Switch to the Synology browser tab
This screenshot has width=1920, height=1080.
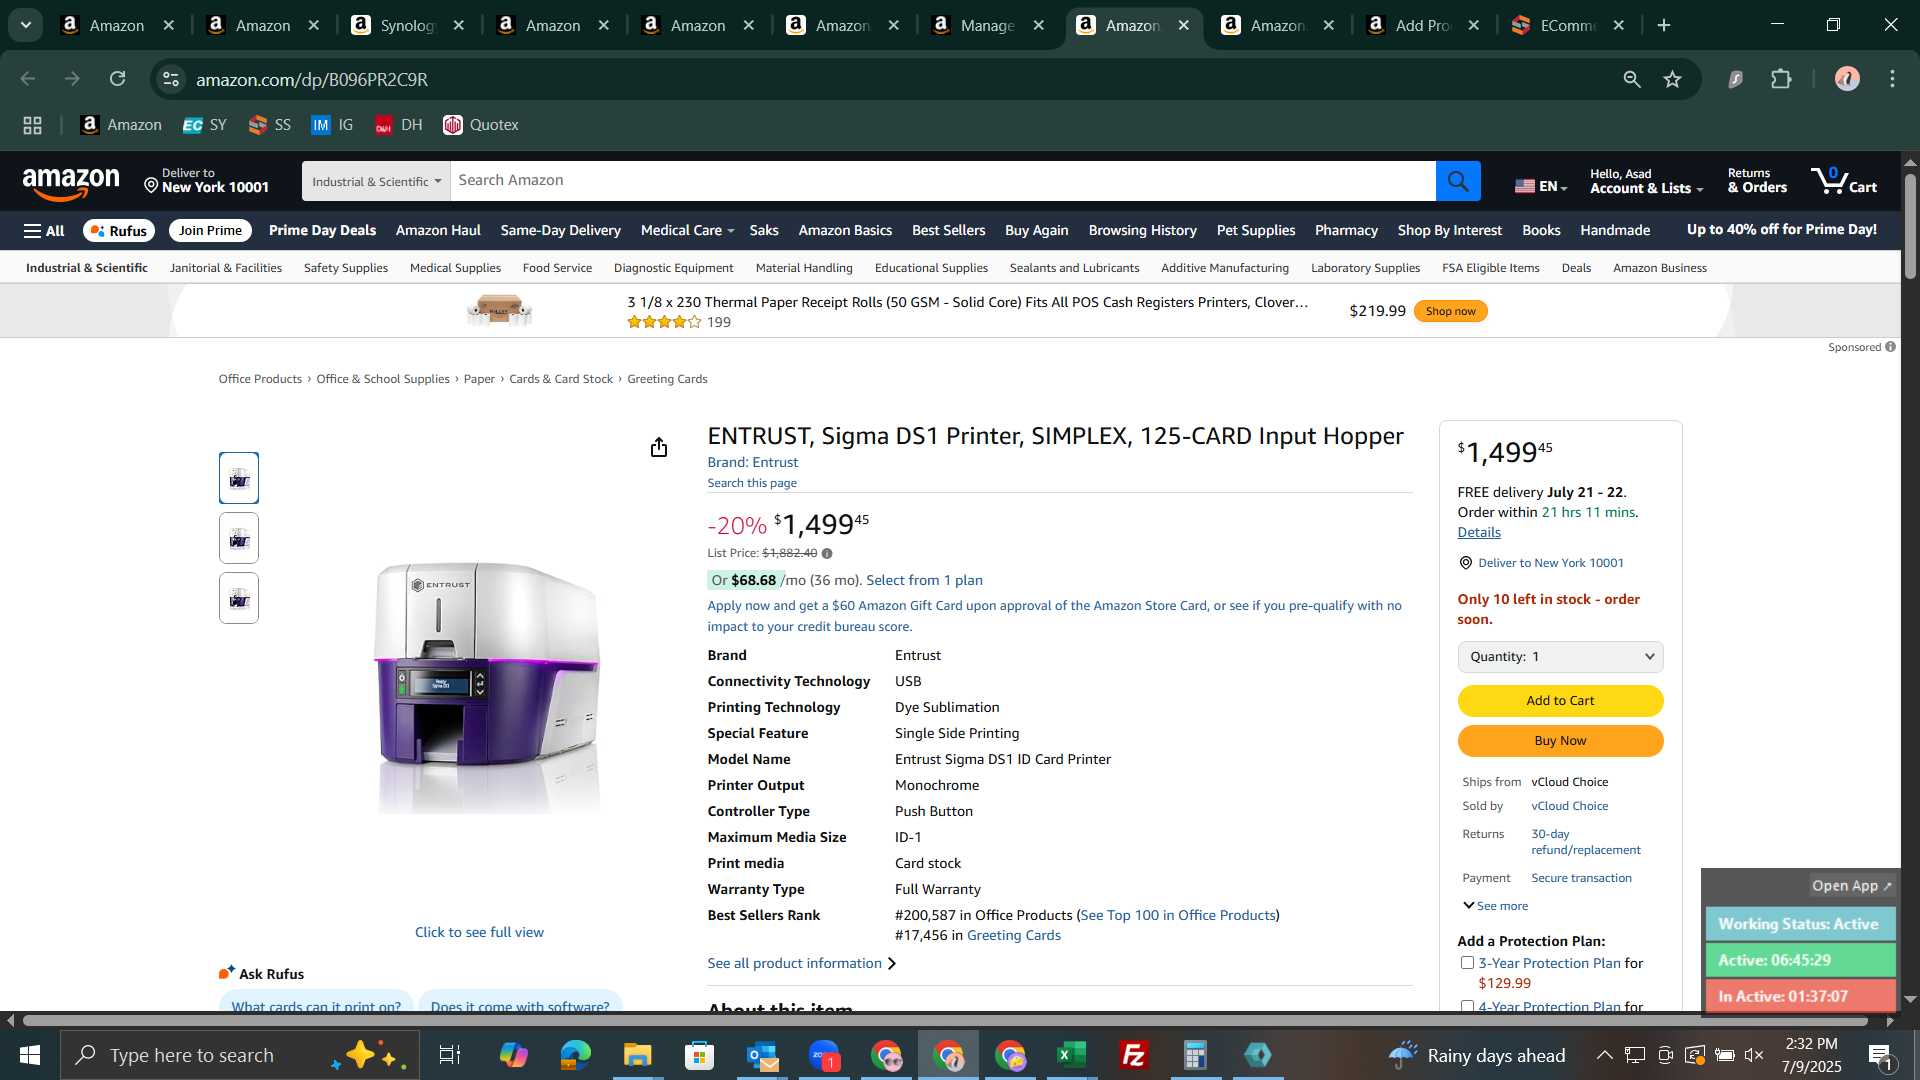click(x=408, y=25)
